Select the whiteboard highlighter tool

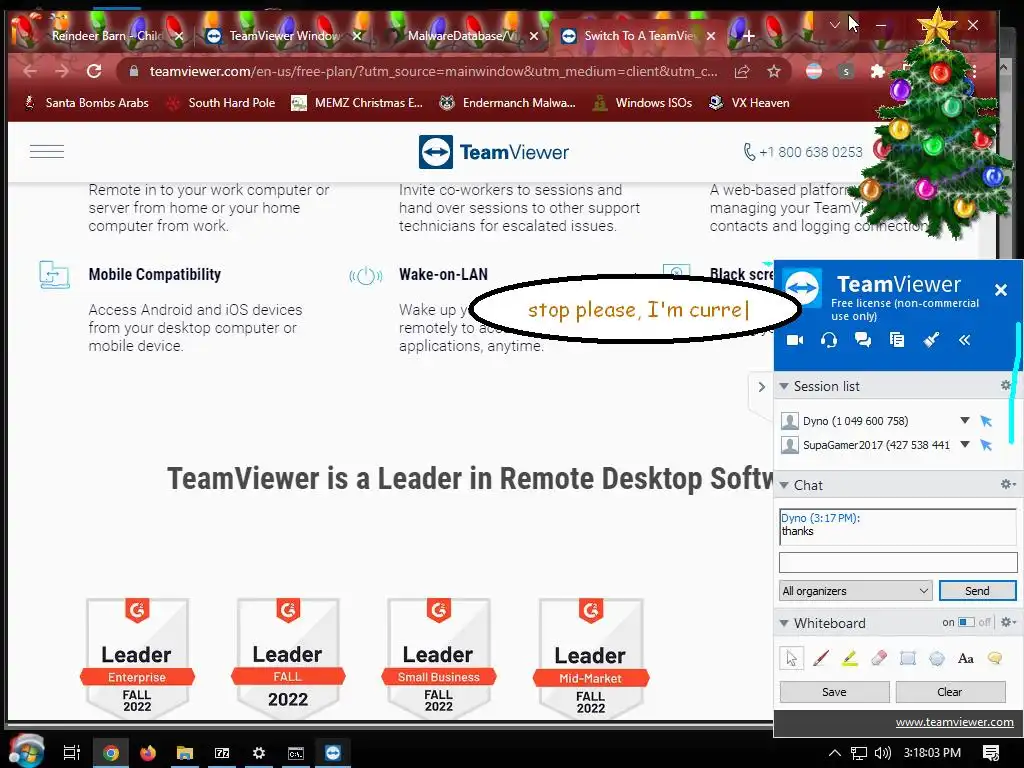850,658
